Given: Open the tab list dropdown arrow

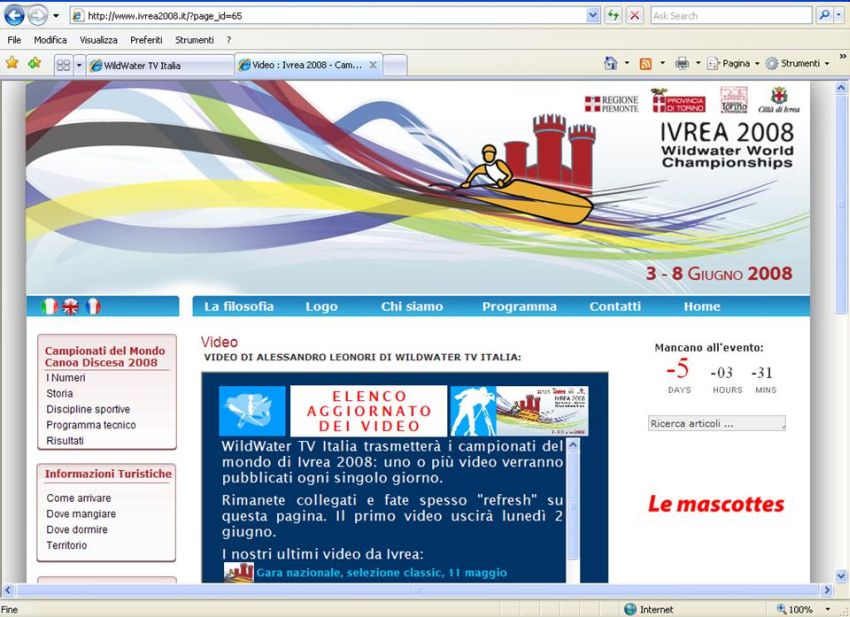Looking at the screenshot, I should click(79, 65).
